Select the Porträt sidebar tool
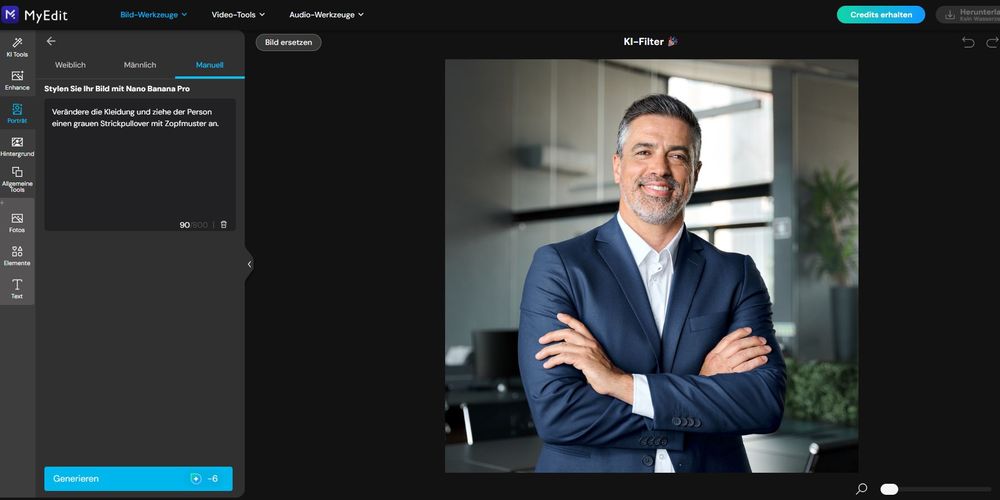This screenshot has height=500, width=1000. pos(17,114)
